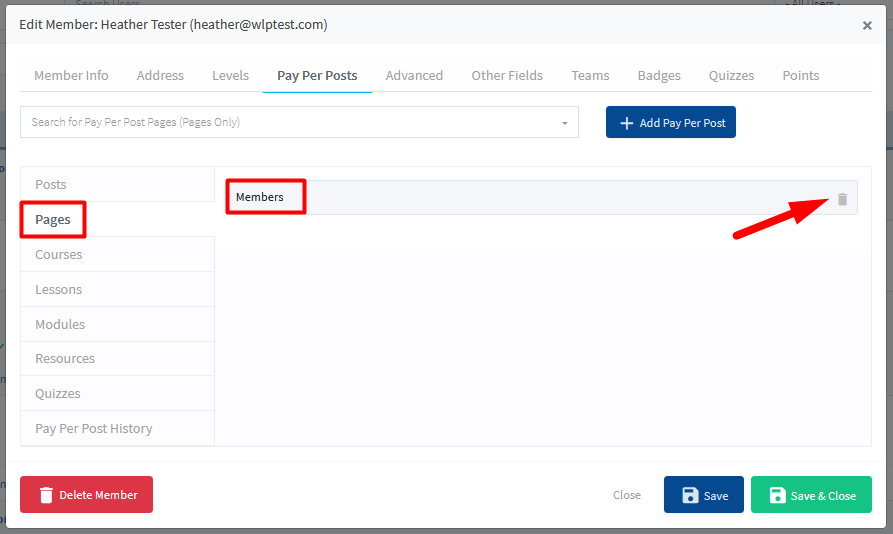Select Quizzes in the side list
This screenshot has width=893, height=534.
click(x=117, y=394)
